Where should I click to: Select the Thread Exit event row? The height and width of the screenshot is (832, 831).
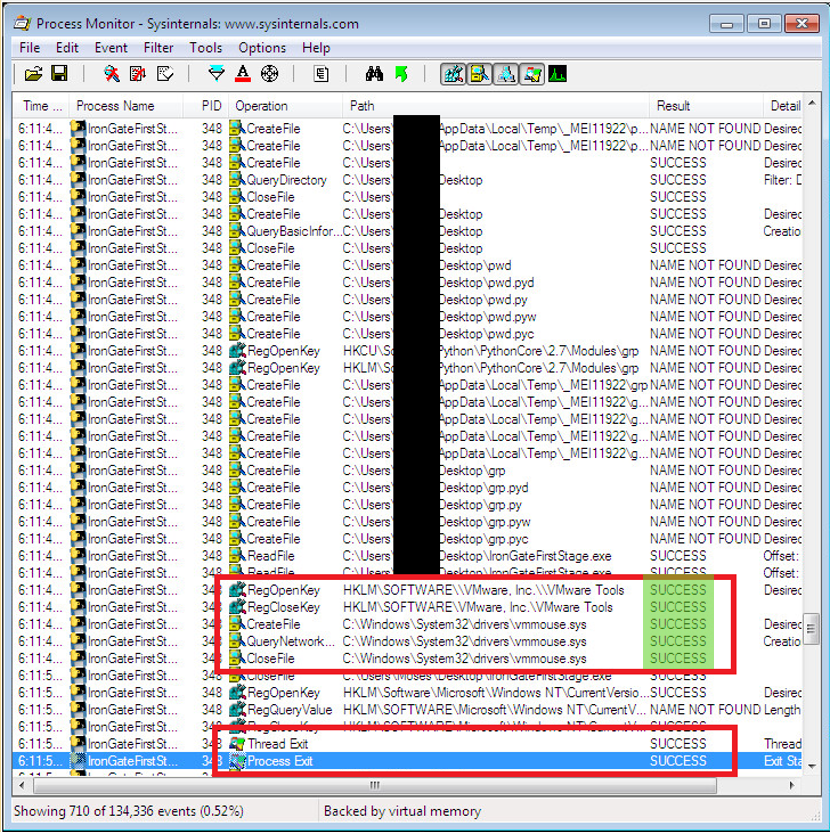pos(408,743)
